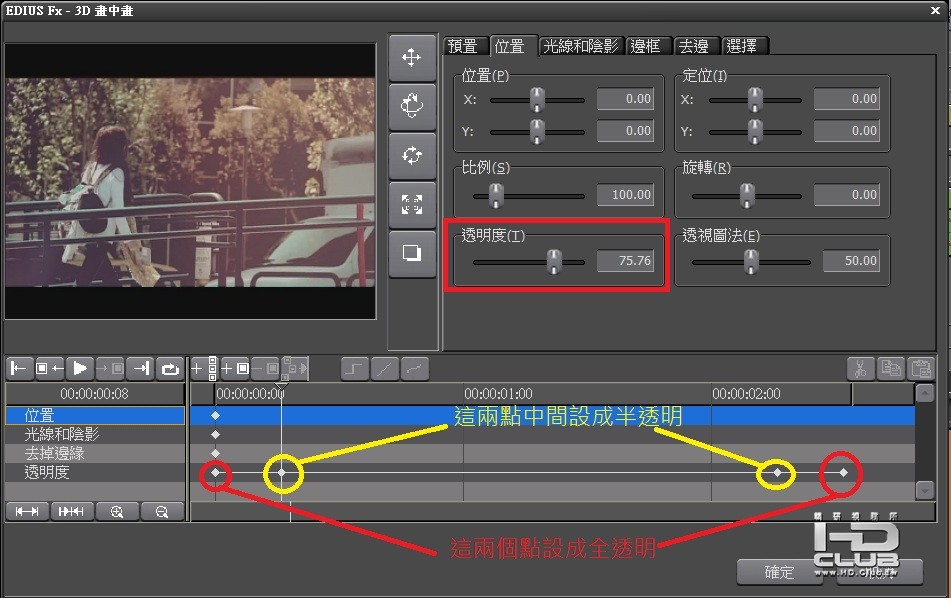Select the last 透明度 keyframe diamond
This screenshot has height=598, width=951.
click(844, 472)
